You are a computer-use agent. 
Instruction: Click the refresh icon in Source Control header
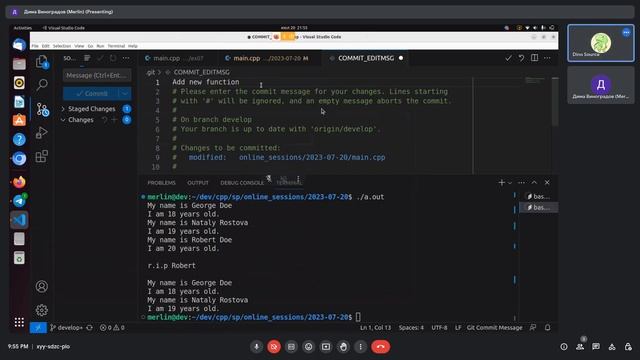[113, 58]
